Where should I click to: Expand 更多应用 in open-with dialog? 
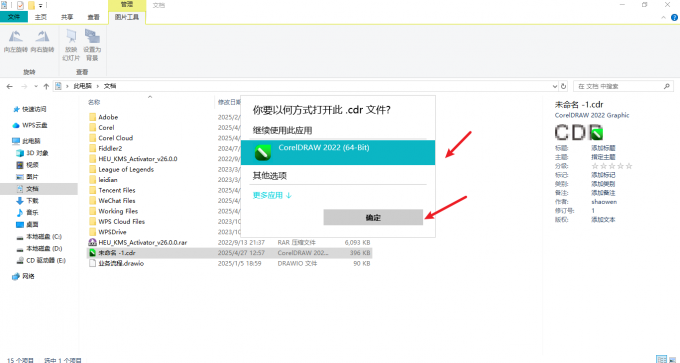(x=272, y=196)
